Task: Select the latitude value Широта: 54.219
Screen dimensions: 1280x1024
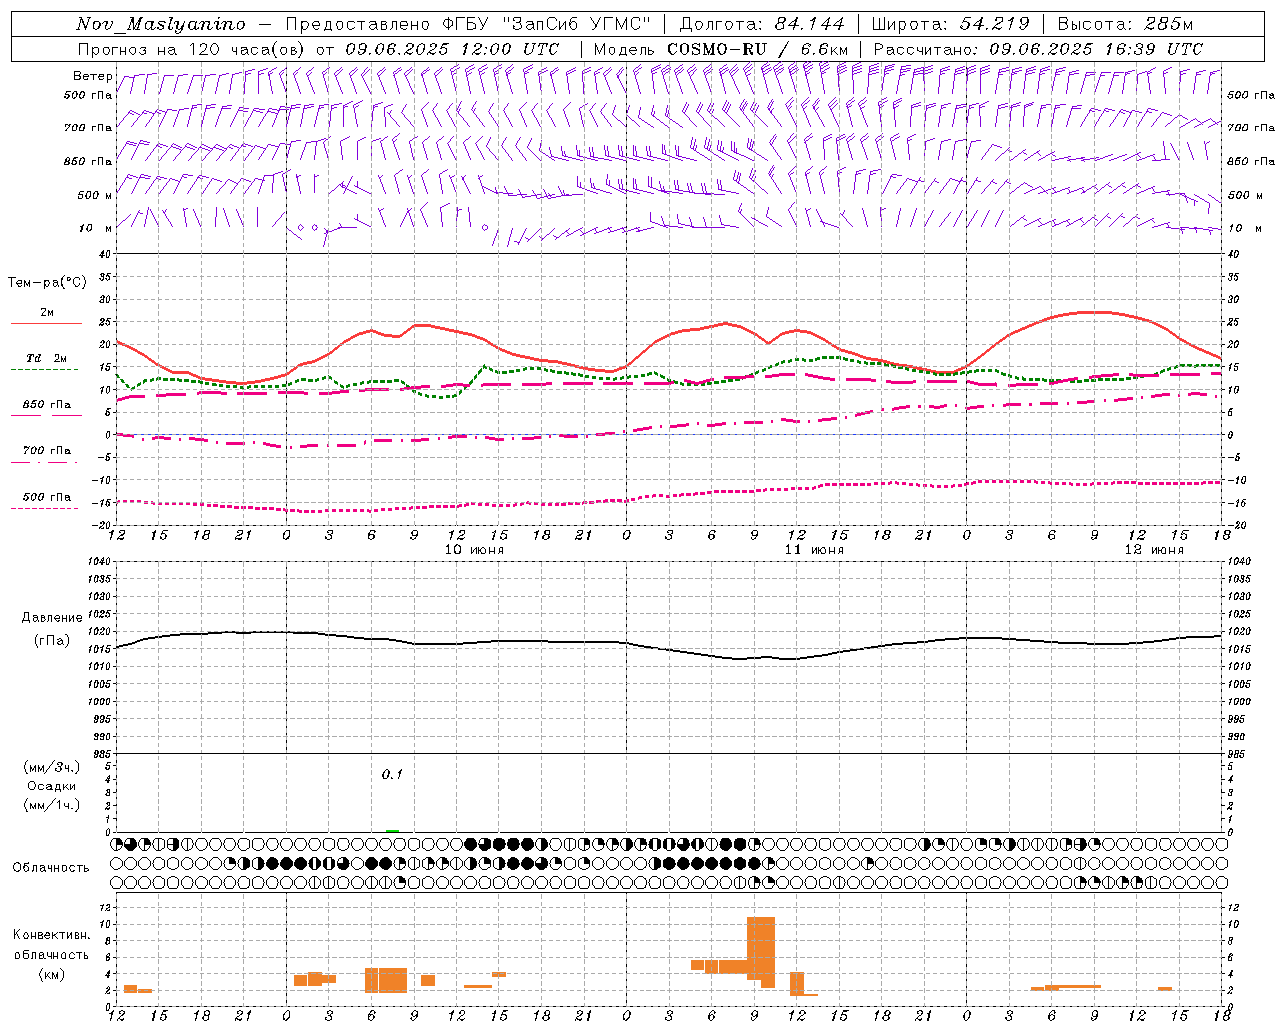Action: pos(951,24)
